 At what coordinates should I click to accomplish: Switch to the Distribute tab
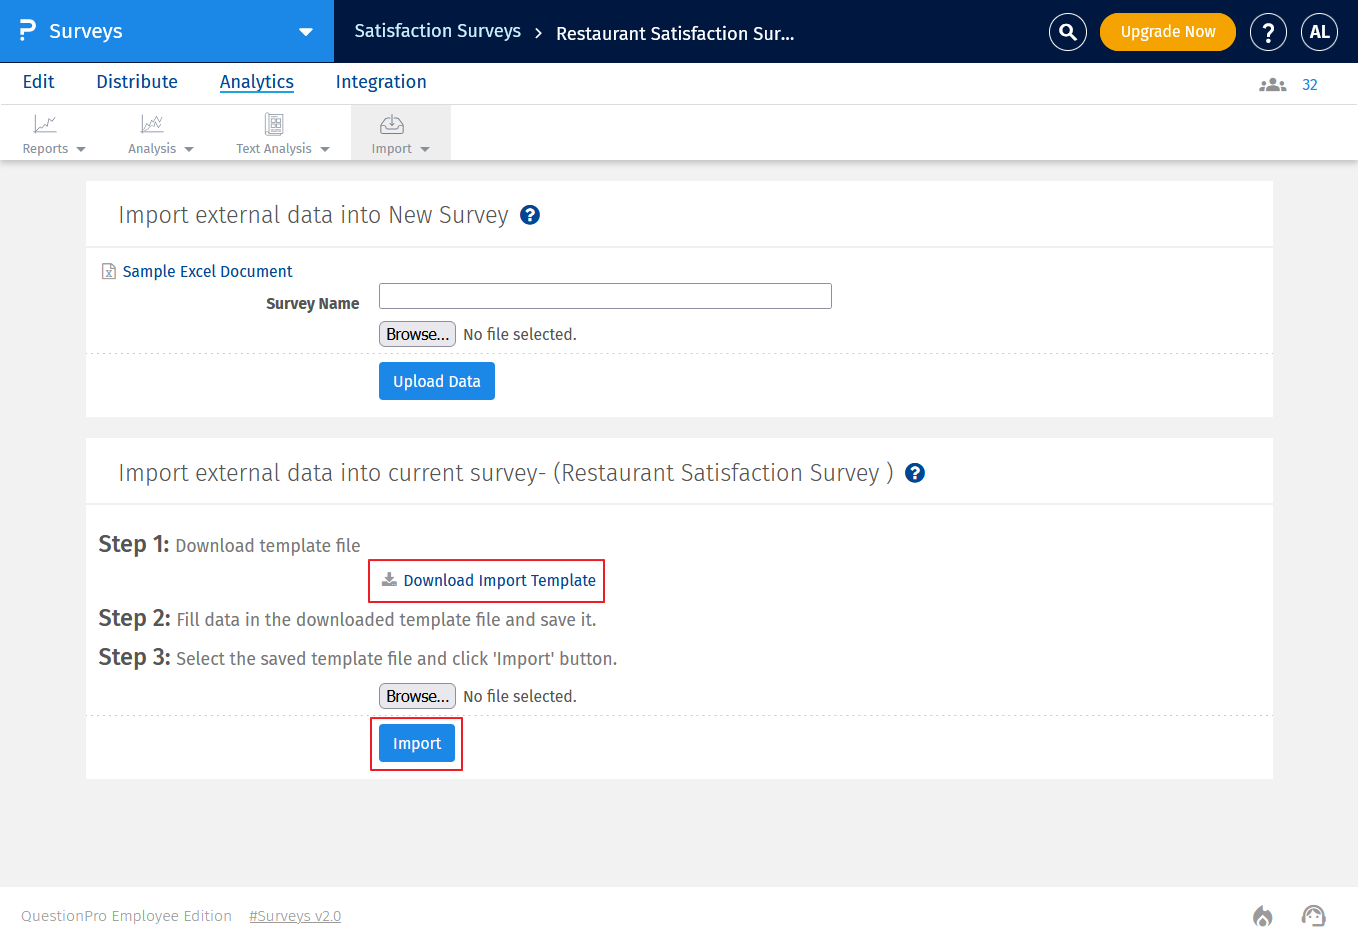coord(136,82)
